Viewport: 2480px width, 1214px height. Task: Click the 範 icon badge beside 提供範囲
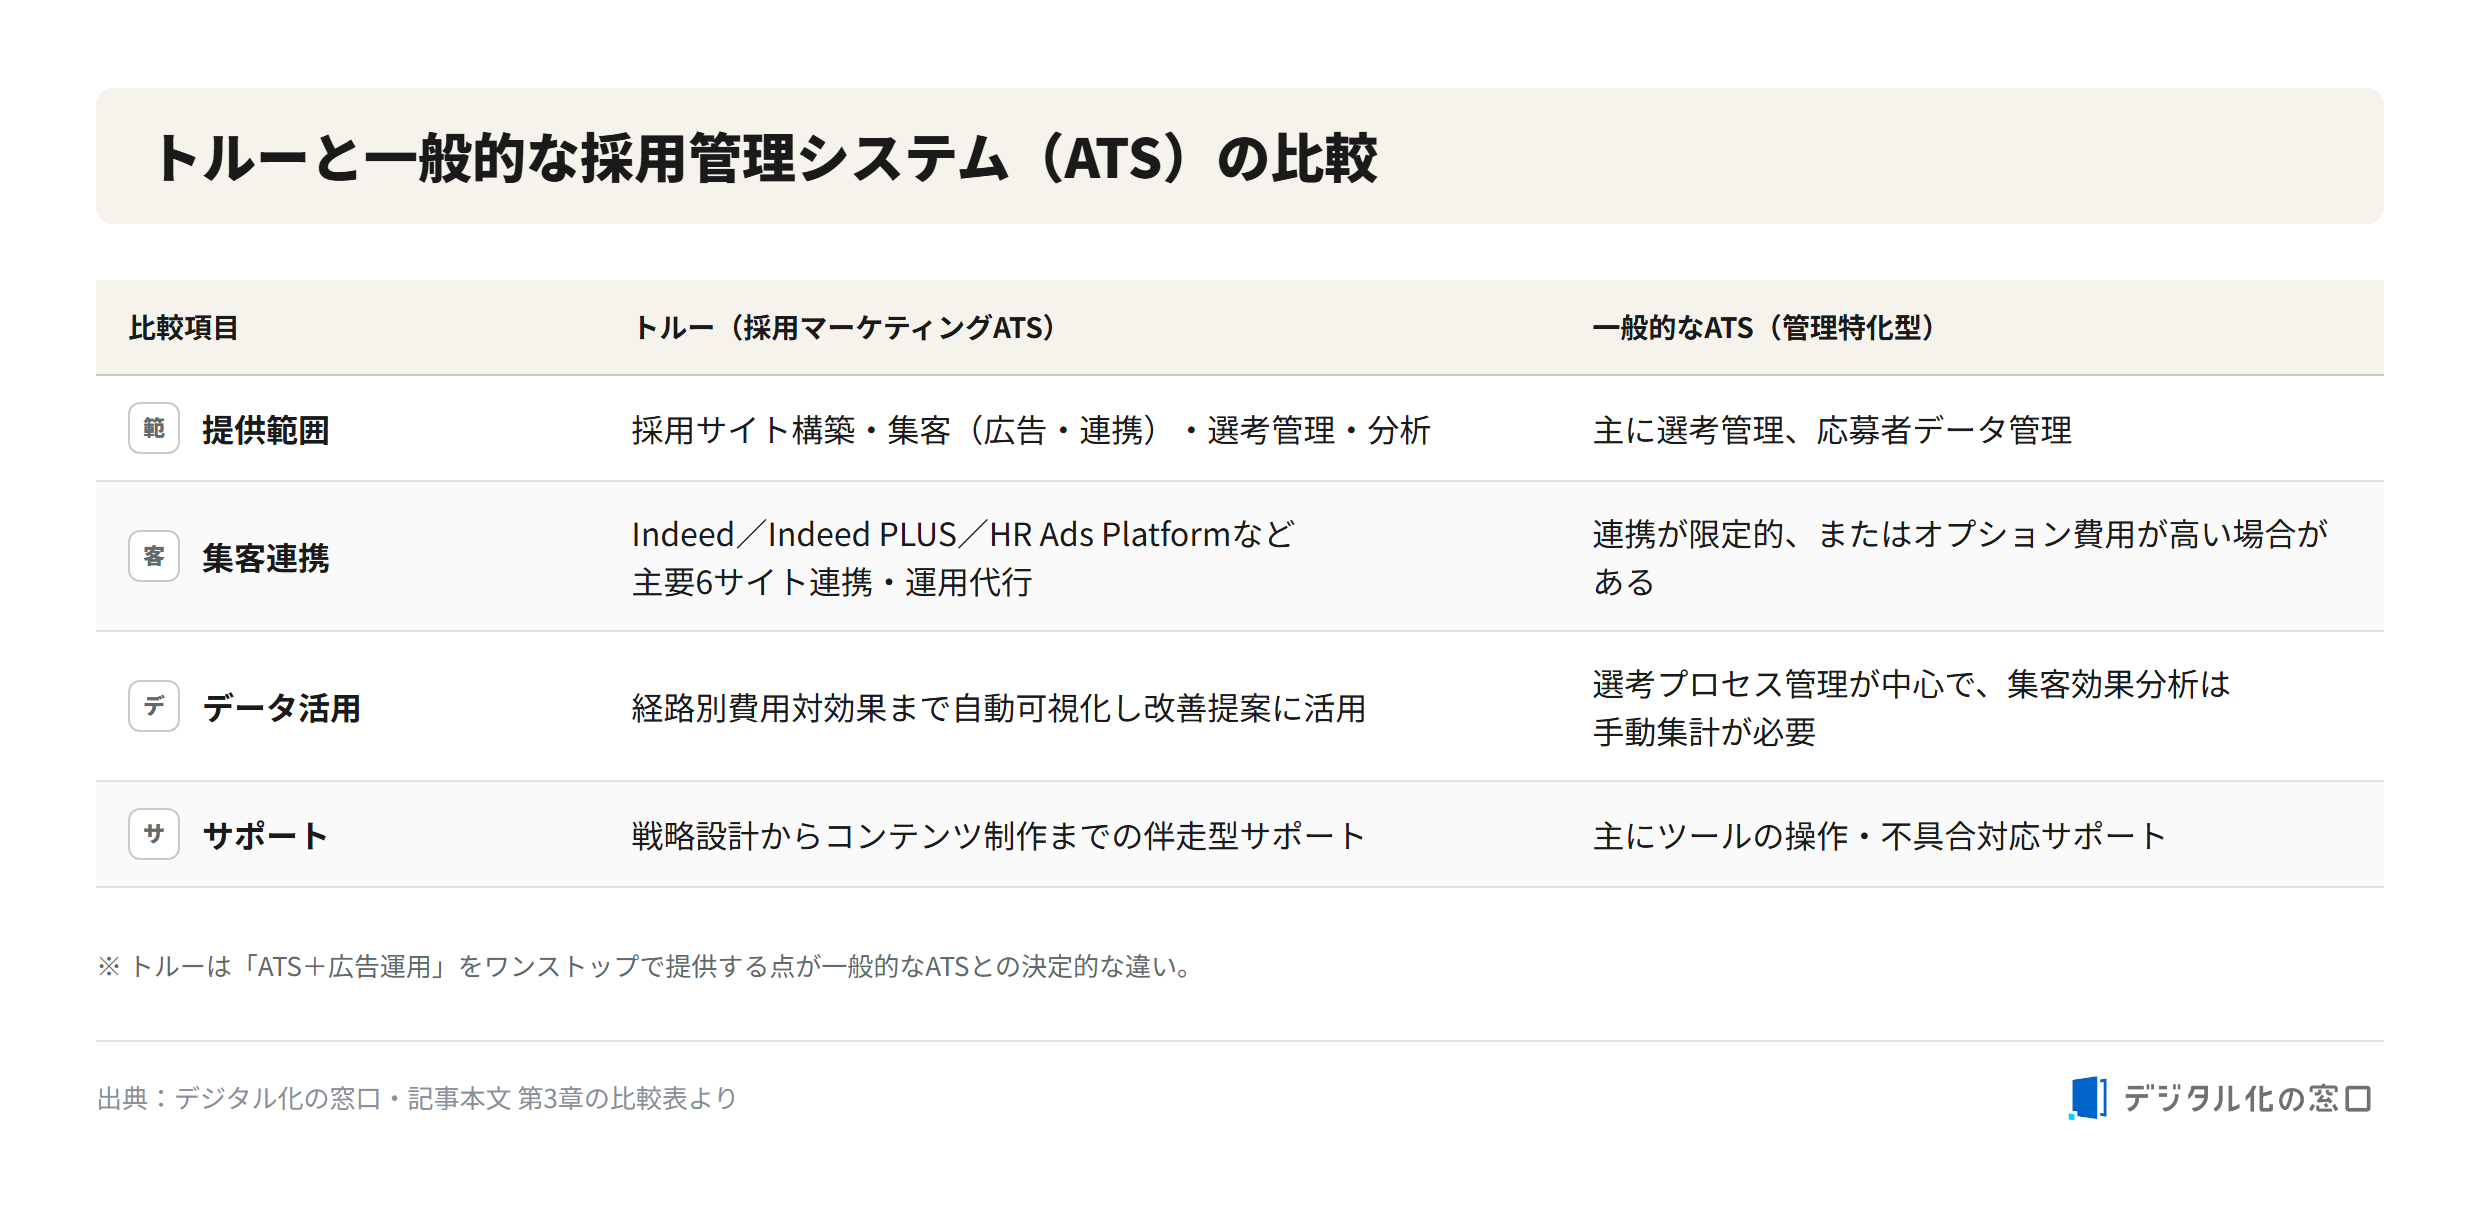[x=154, y=428]
